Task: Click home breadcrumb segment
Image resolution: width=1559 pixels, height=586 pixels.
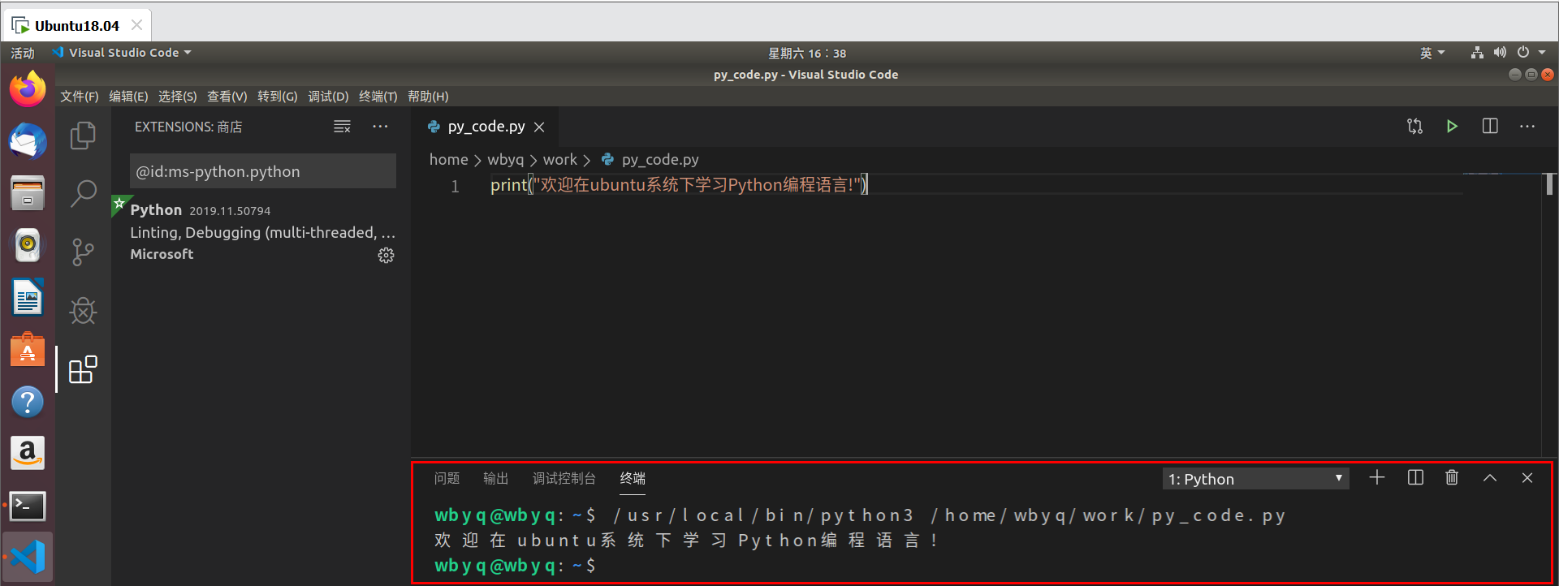Action: (x=449, y=160)
